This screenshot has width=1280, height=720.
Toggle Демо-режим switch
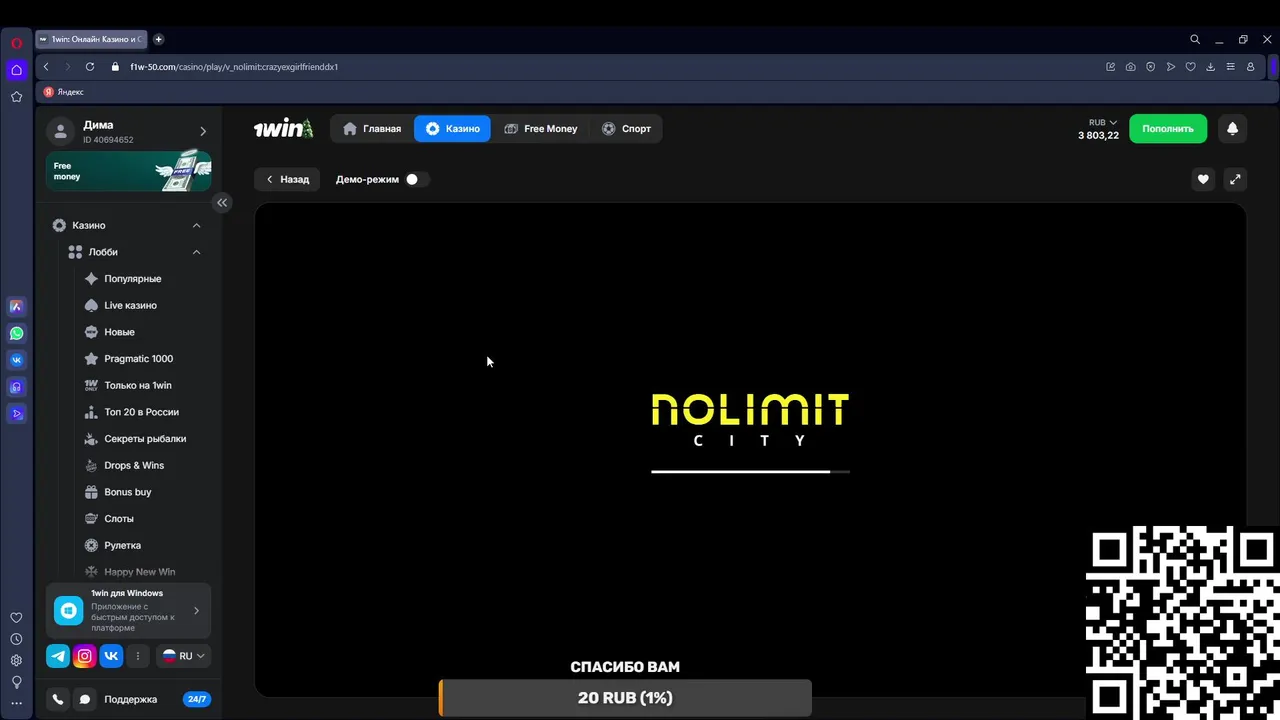pos(417,179)
